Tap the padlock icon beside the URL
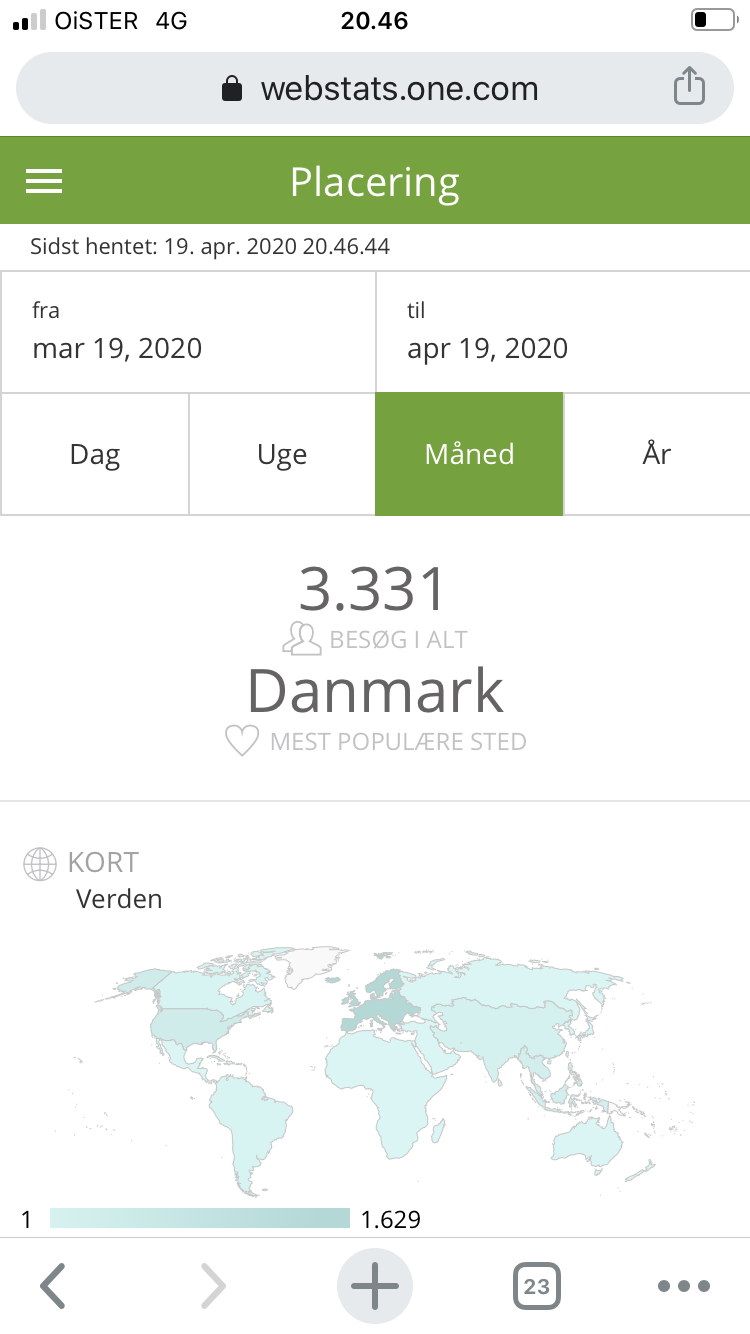 pos(232,89)
